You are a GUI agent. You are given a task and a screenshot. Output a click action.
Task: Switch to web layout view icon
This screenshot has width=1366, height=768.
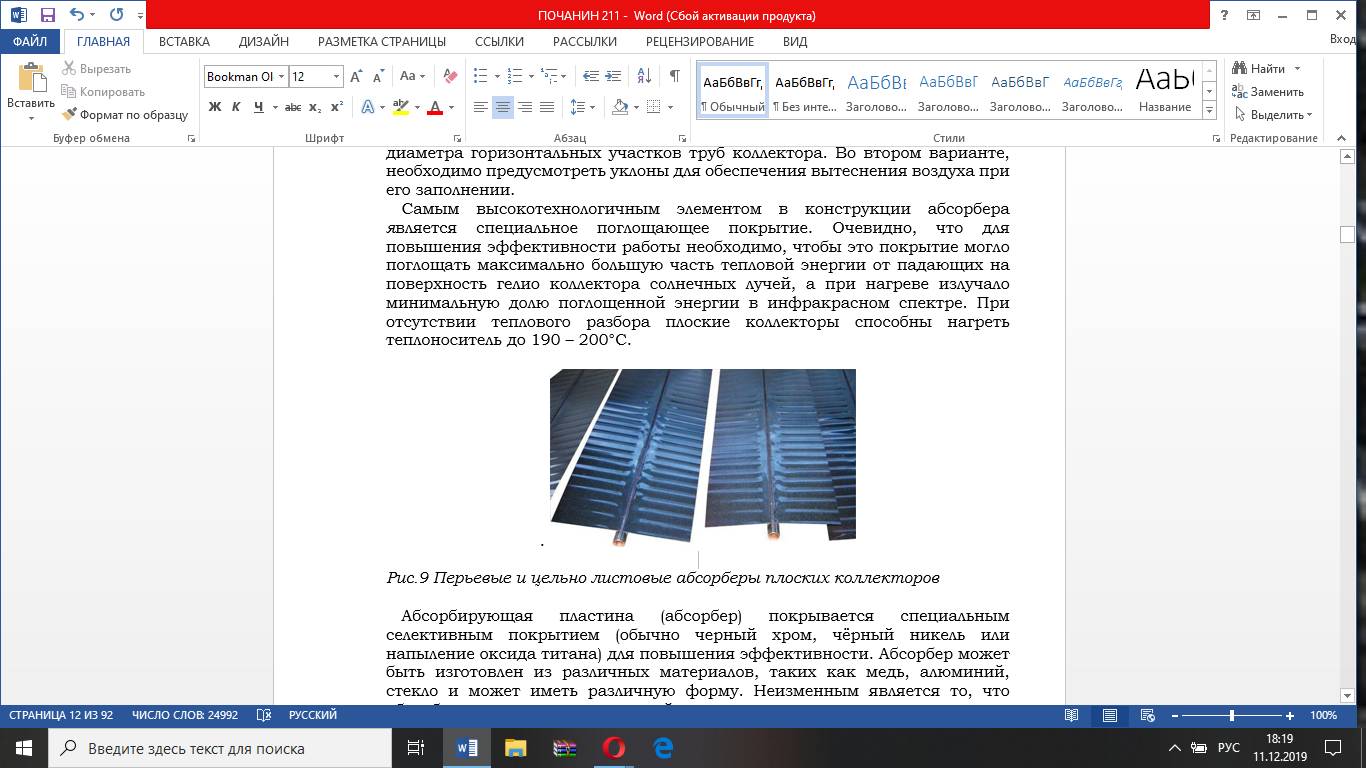coord(1148,715)
